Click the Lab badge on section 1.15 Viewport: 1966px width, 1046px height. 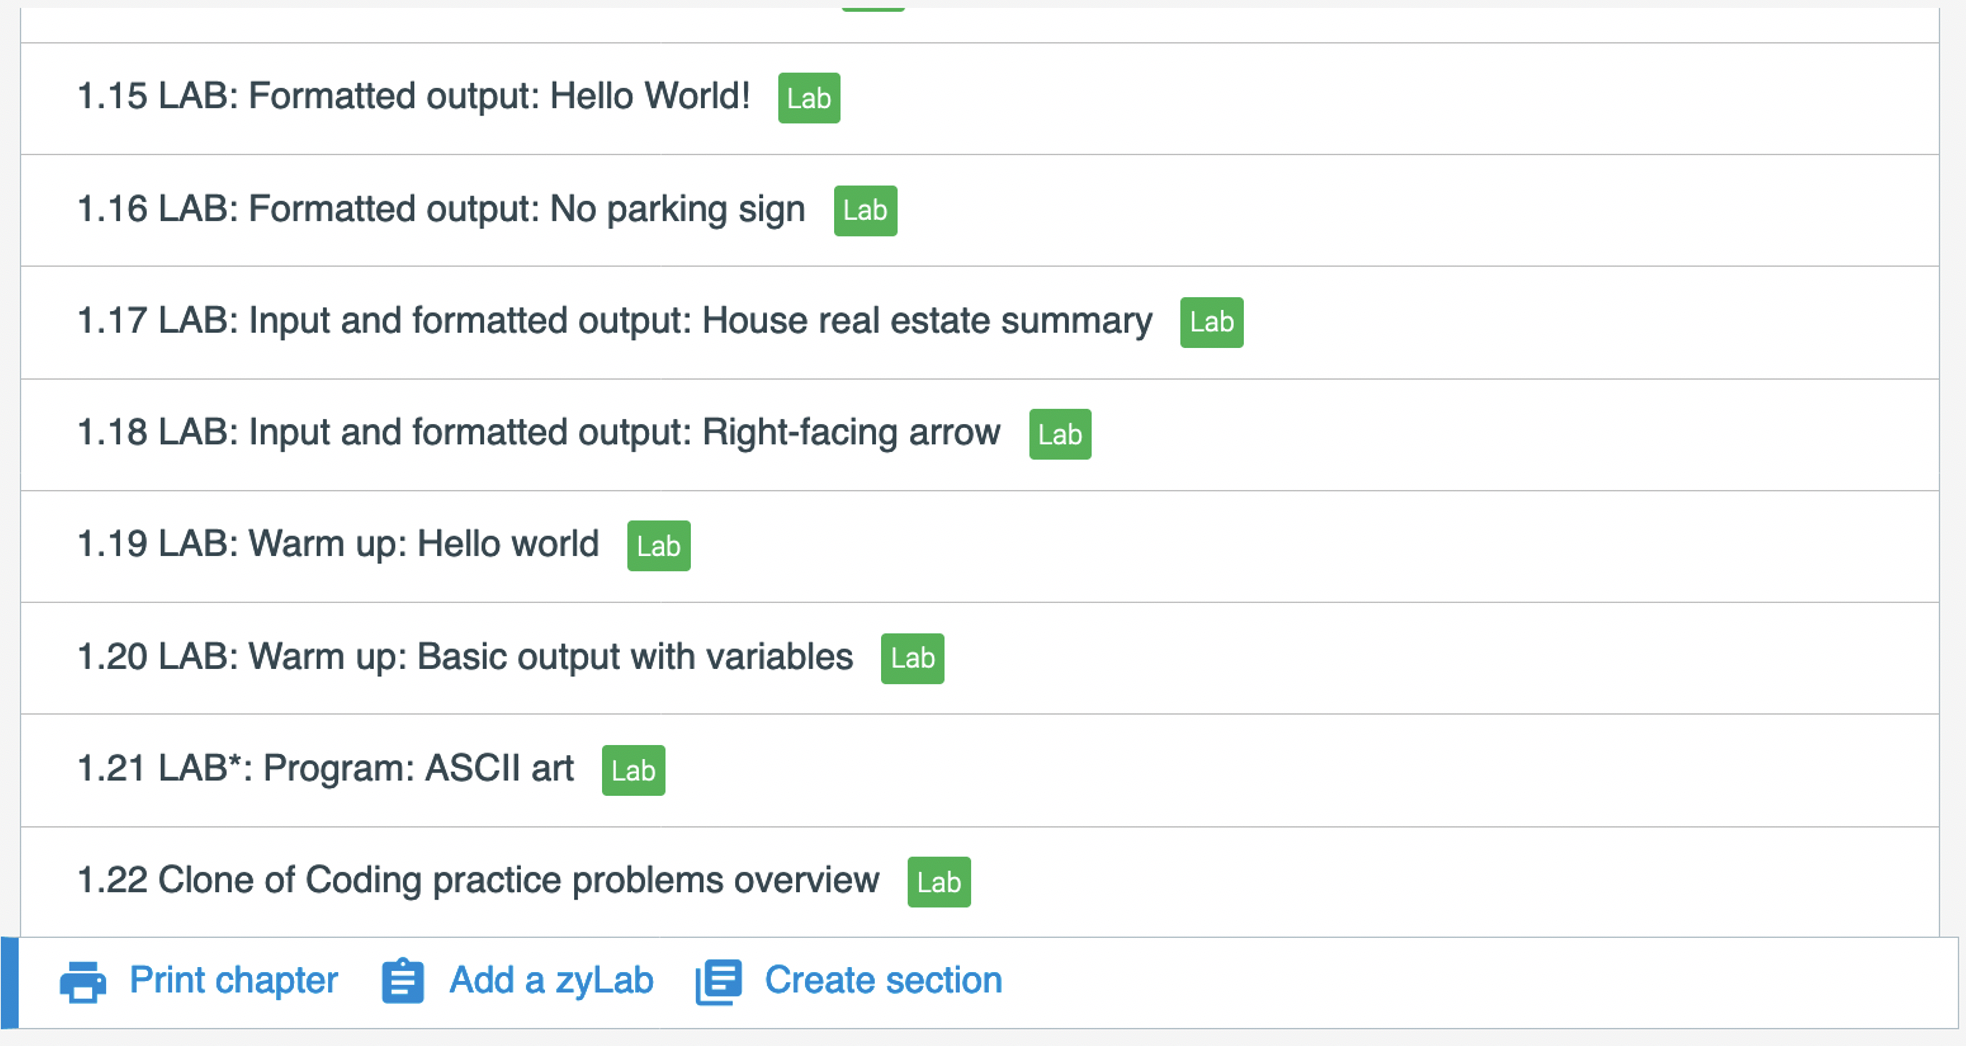809,98
